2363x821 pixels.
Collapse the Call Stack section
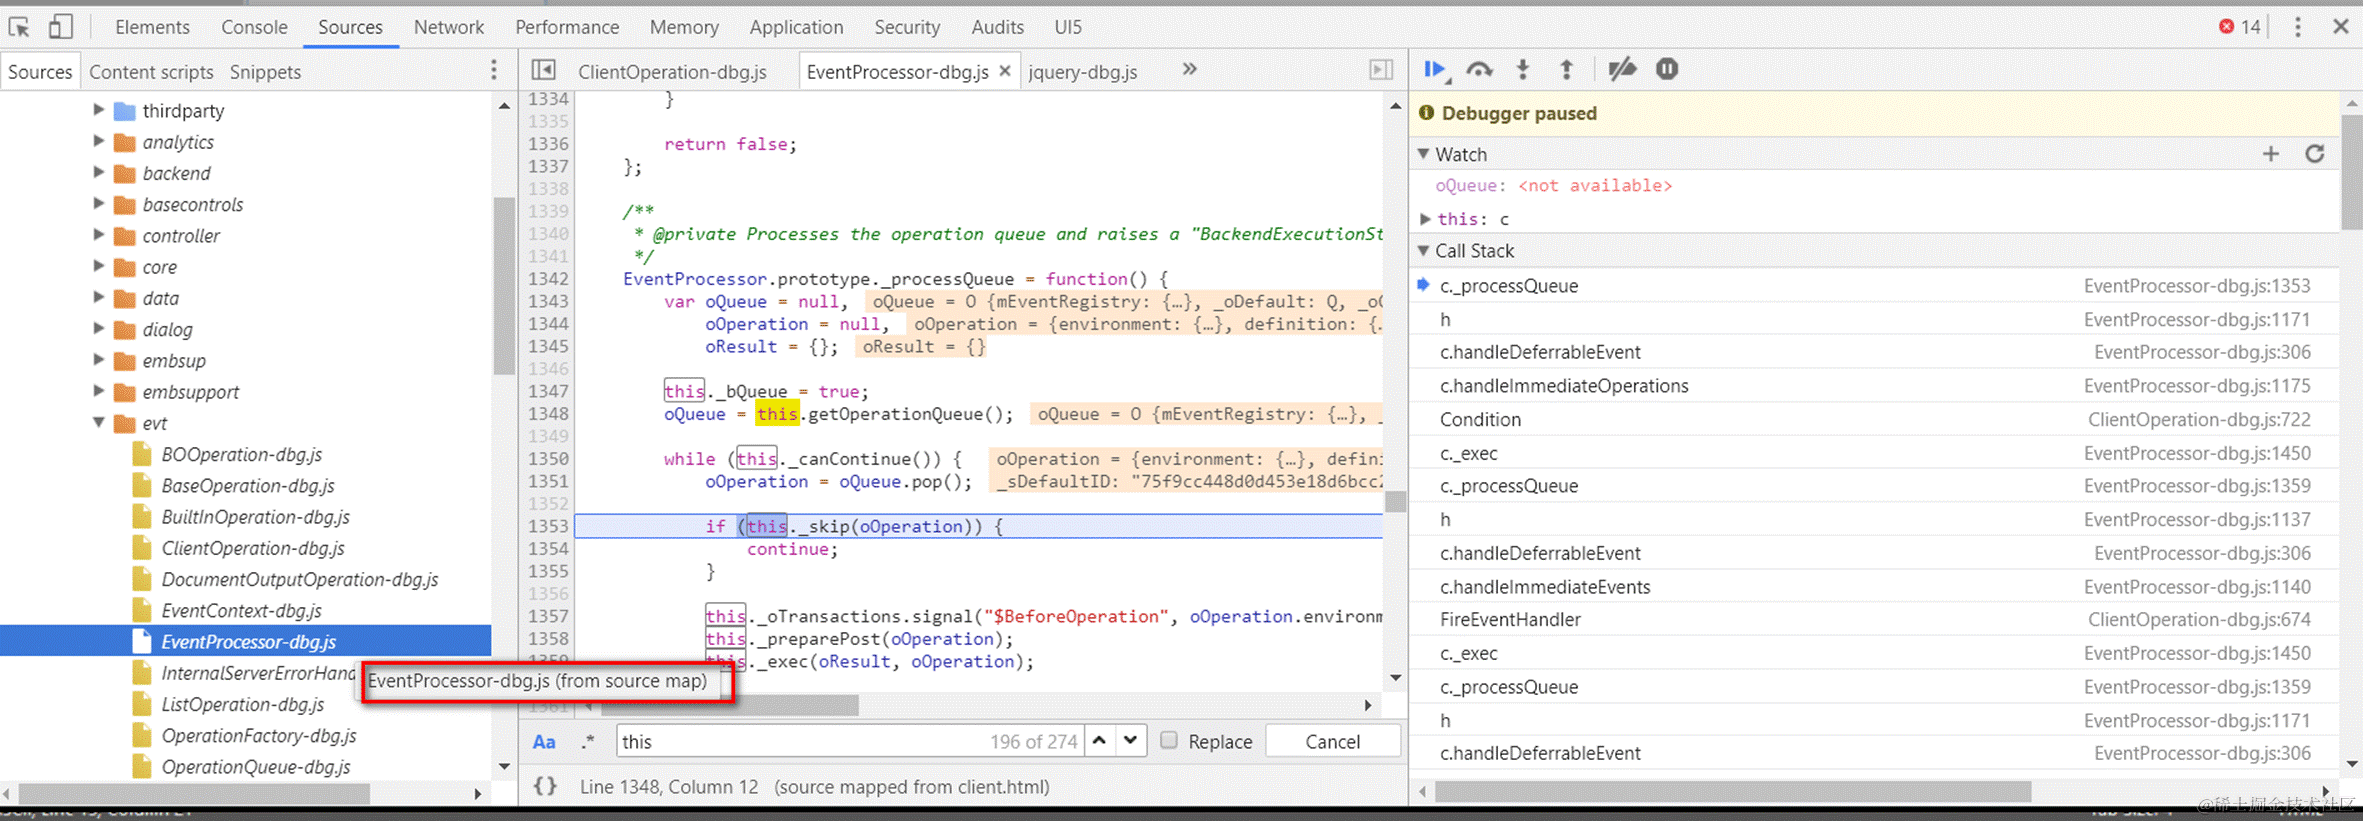click(x=1424, y=251)
